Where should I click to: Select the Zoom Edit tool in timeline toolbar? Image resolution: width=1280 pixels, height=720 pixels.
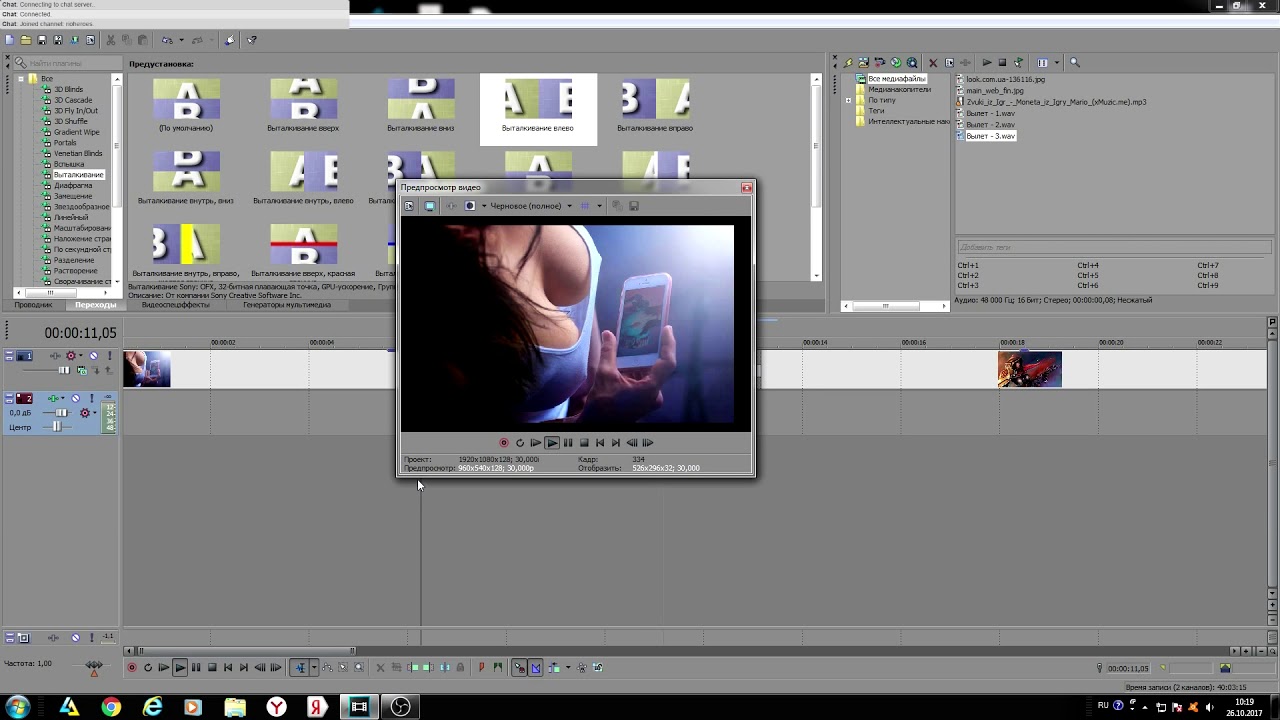click(359, 668)
